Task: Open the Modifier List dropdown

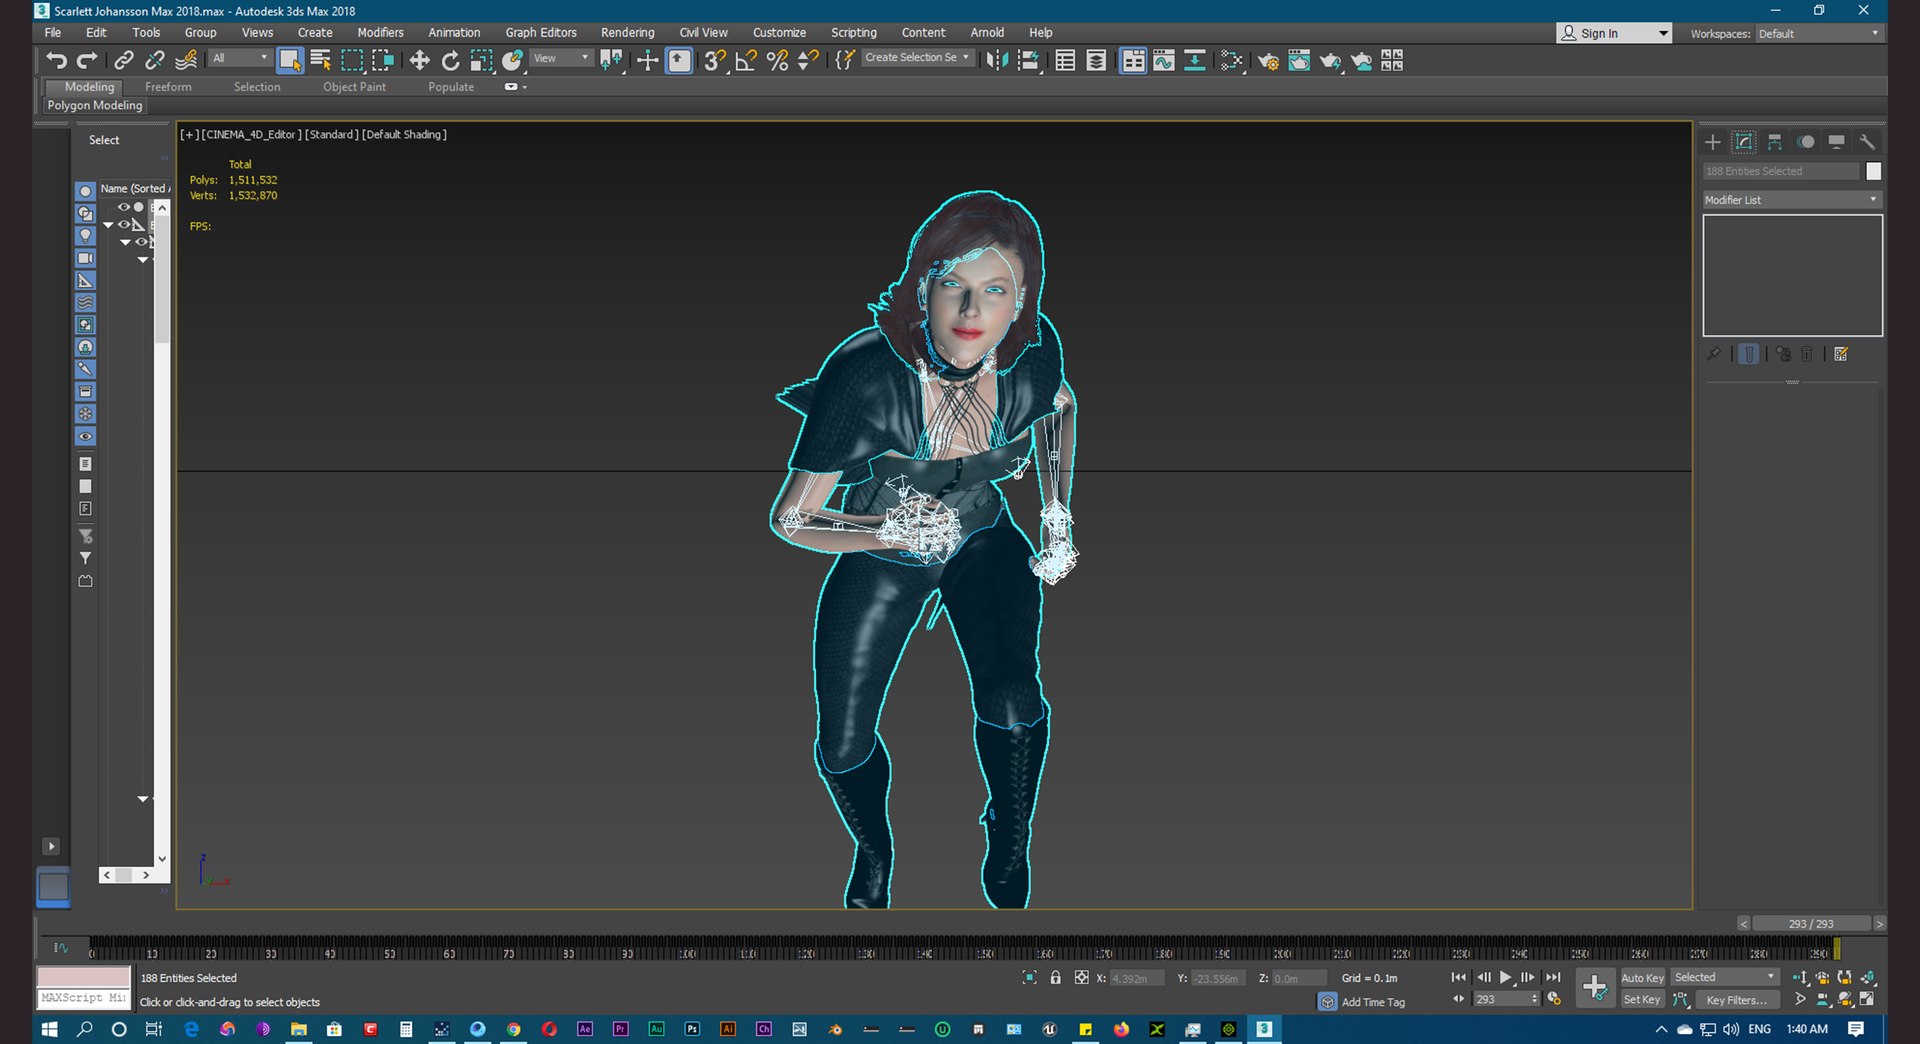Action: 1792,200
